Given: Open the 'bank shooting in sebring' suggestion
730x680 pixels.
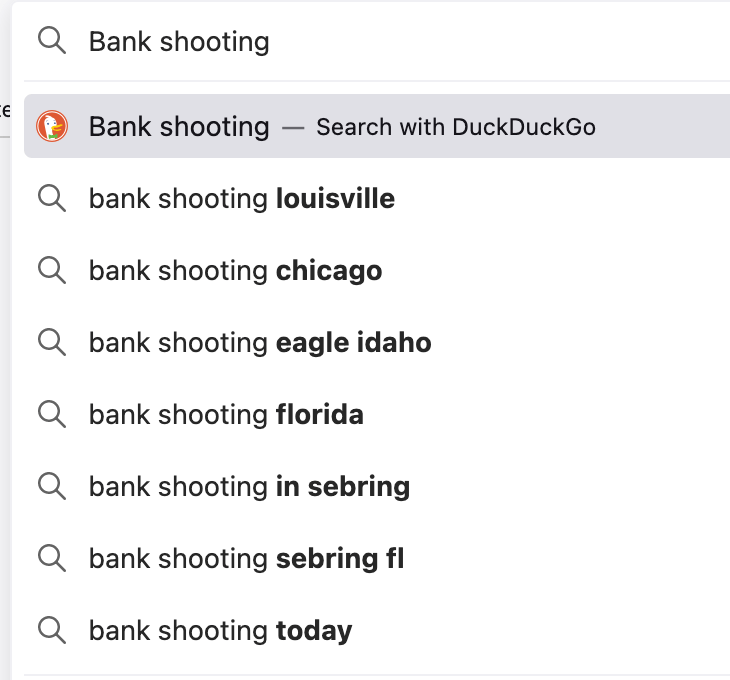Looking at the screenshot, I should (249, 487).
